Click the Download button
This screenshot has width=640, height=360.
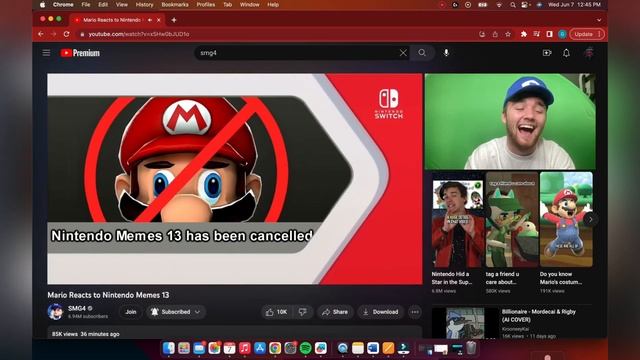pos(380,312)
